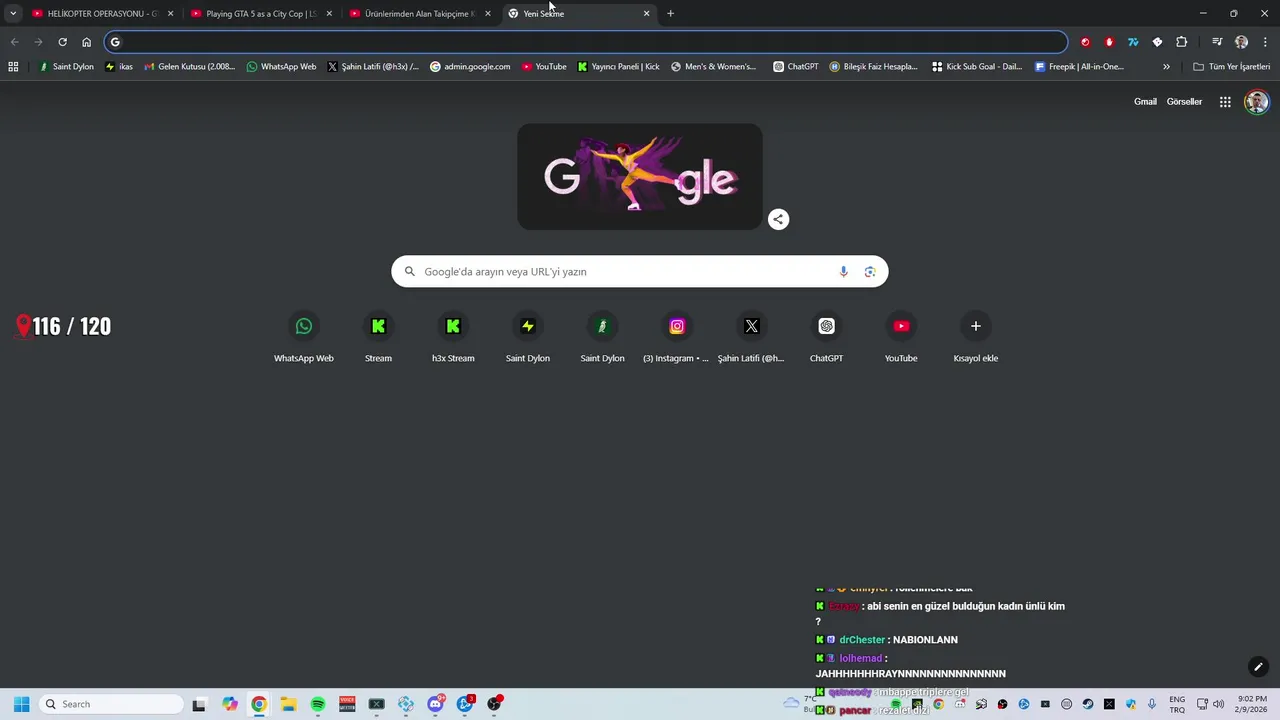Open the 7TV extension icon
Screen dimensions: 1280x720
coord(1133,42)
